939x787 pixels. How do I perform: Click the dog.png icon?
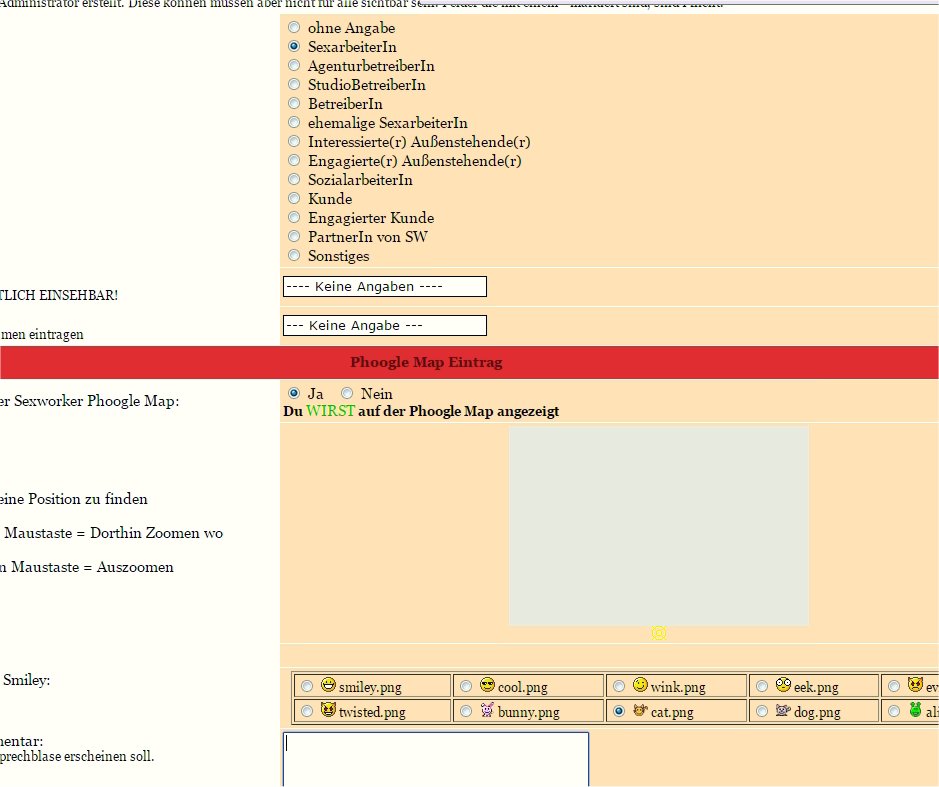click(783, 711)
